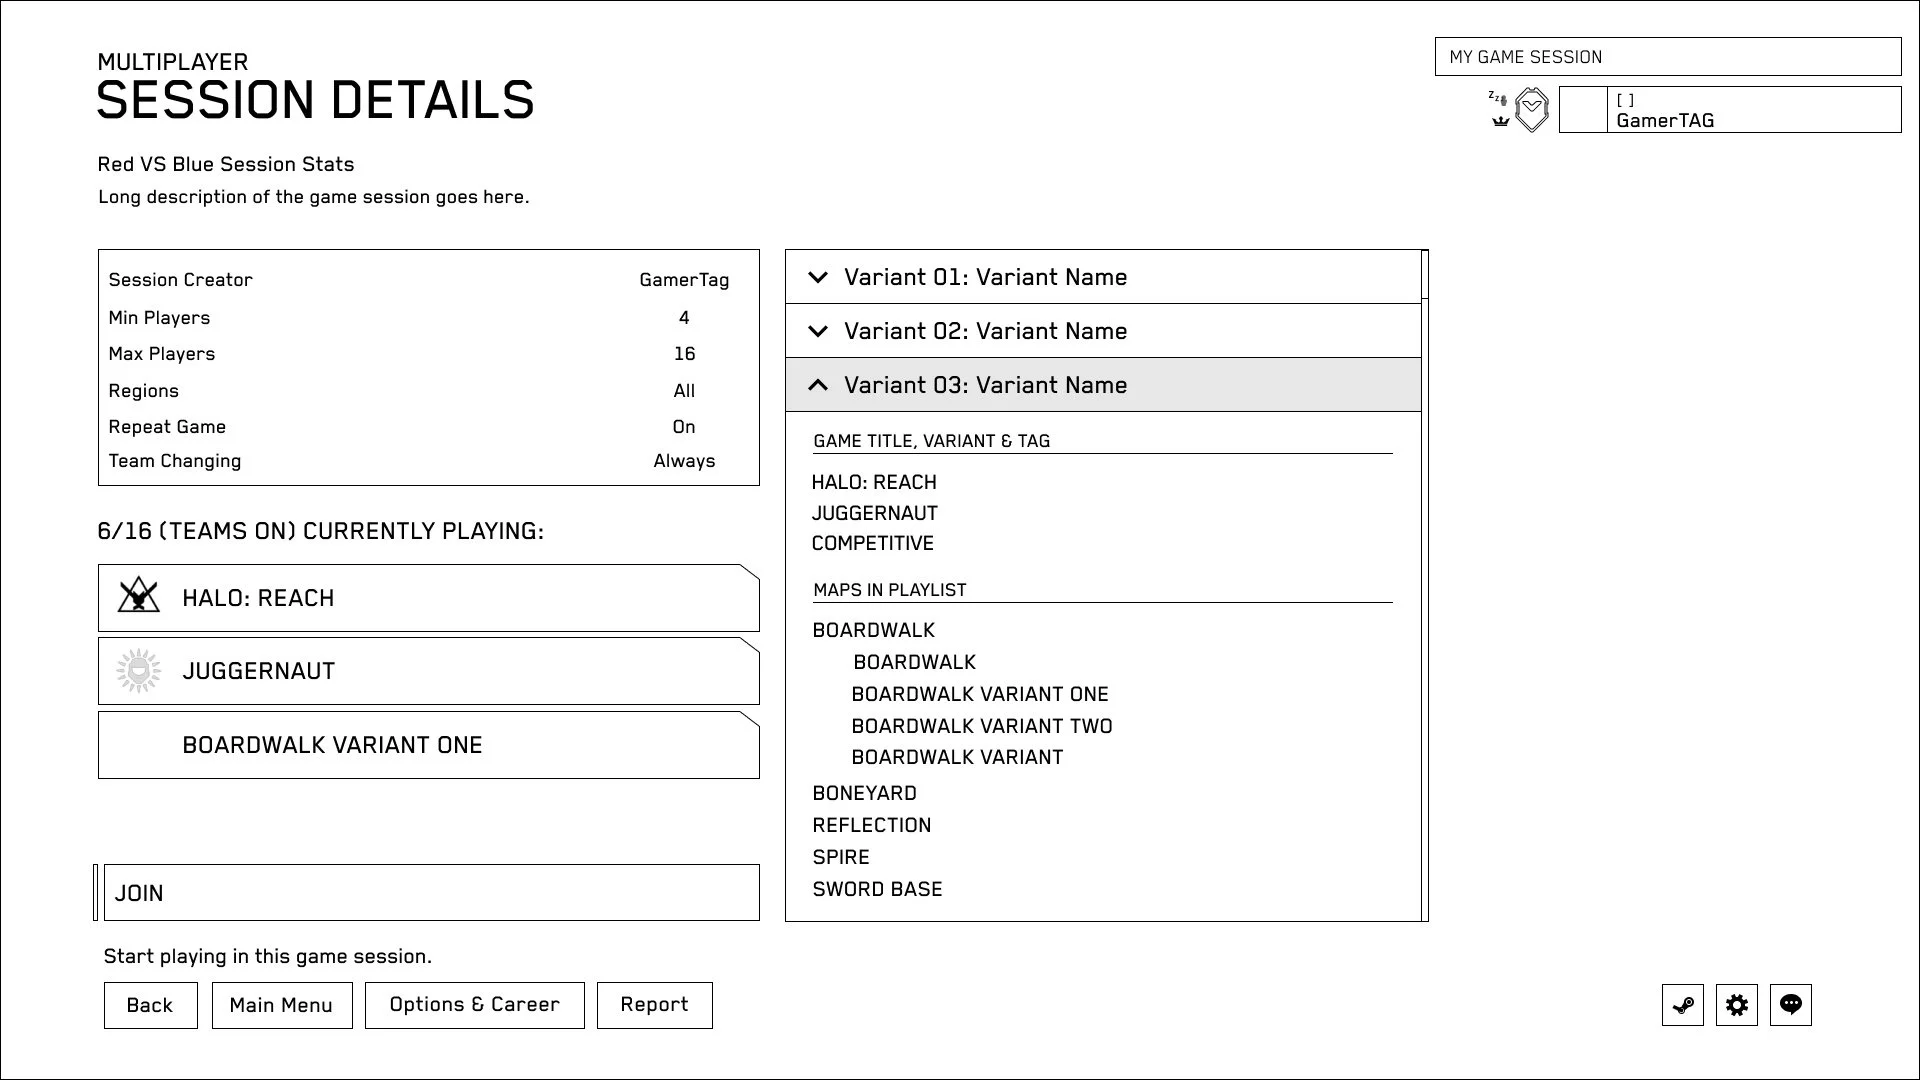
Task: Report this session
Action: coord(655,1005)
